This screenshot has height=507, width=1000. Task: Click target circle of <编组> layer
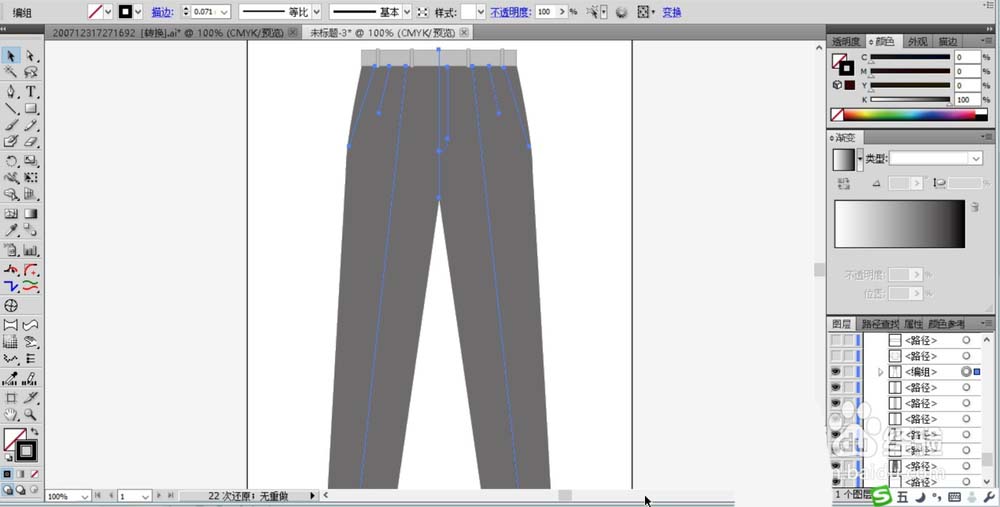tap(966, 371)
